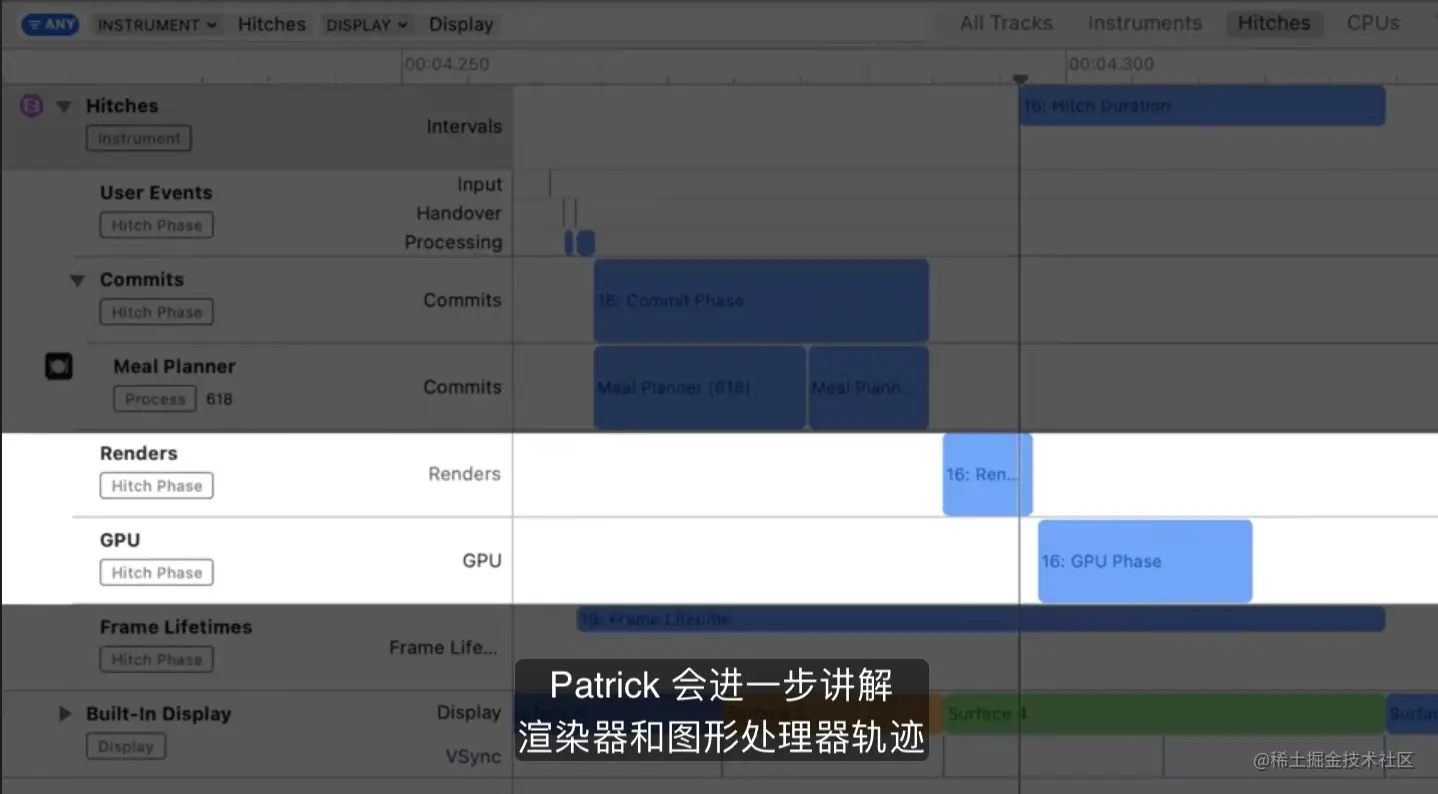The image size is (1438, 794).
Task: Click the 00:04.250 ruler timestamp
Action: click(447, 64)
